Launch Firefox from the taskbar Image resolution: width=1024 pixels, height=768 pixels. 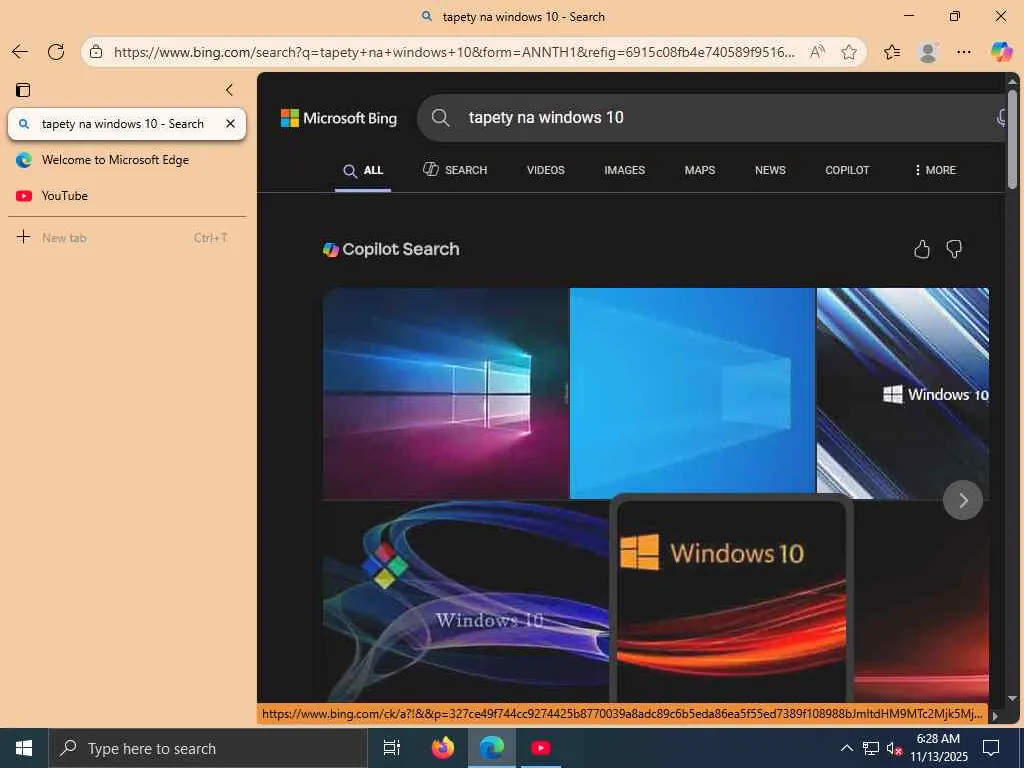coord(443,748)
